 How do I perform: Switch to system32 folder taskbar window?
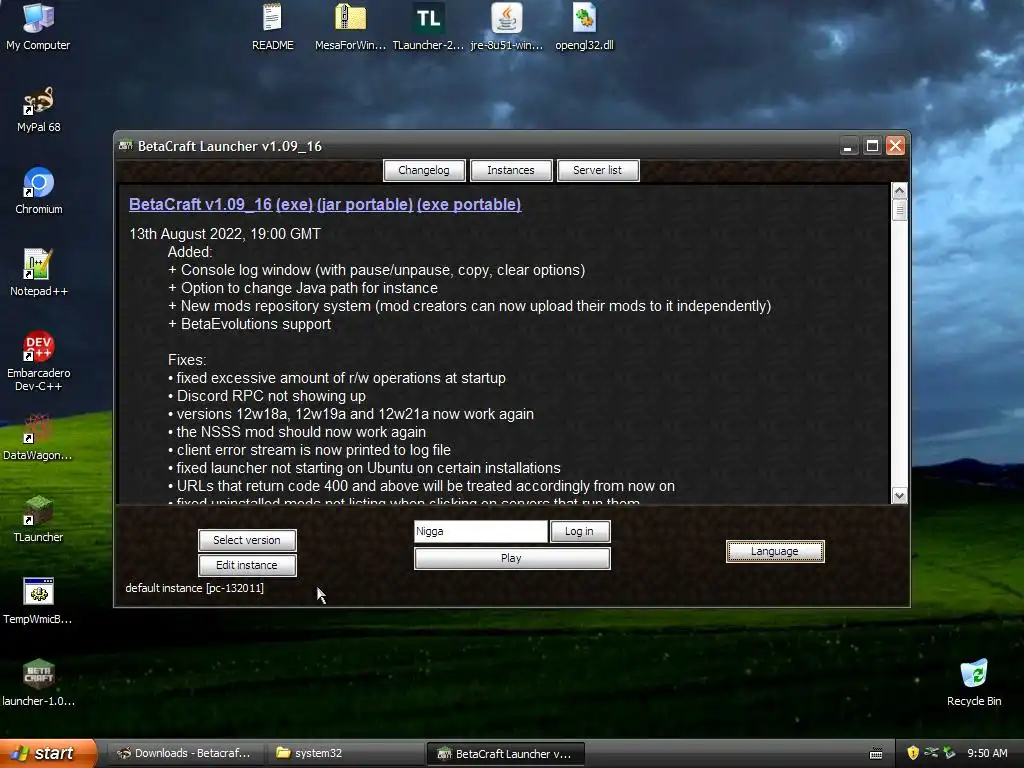pos(346,753)
